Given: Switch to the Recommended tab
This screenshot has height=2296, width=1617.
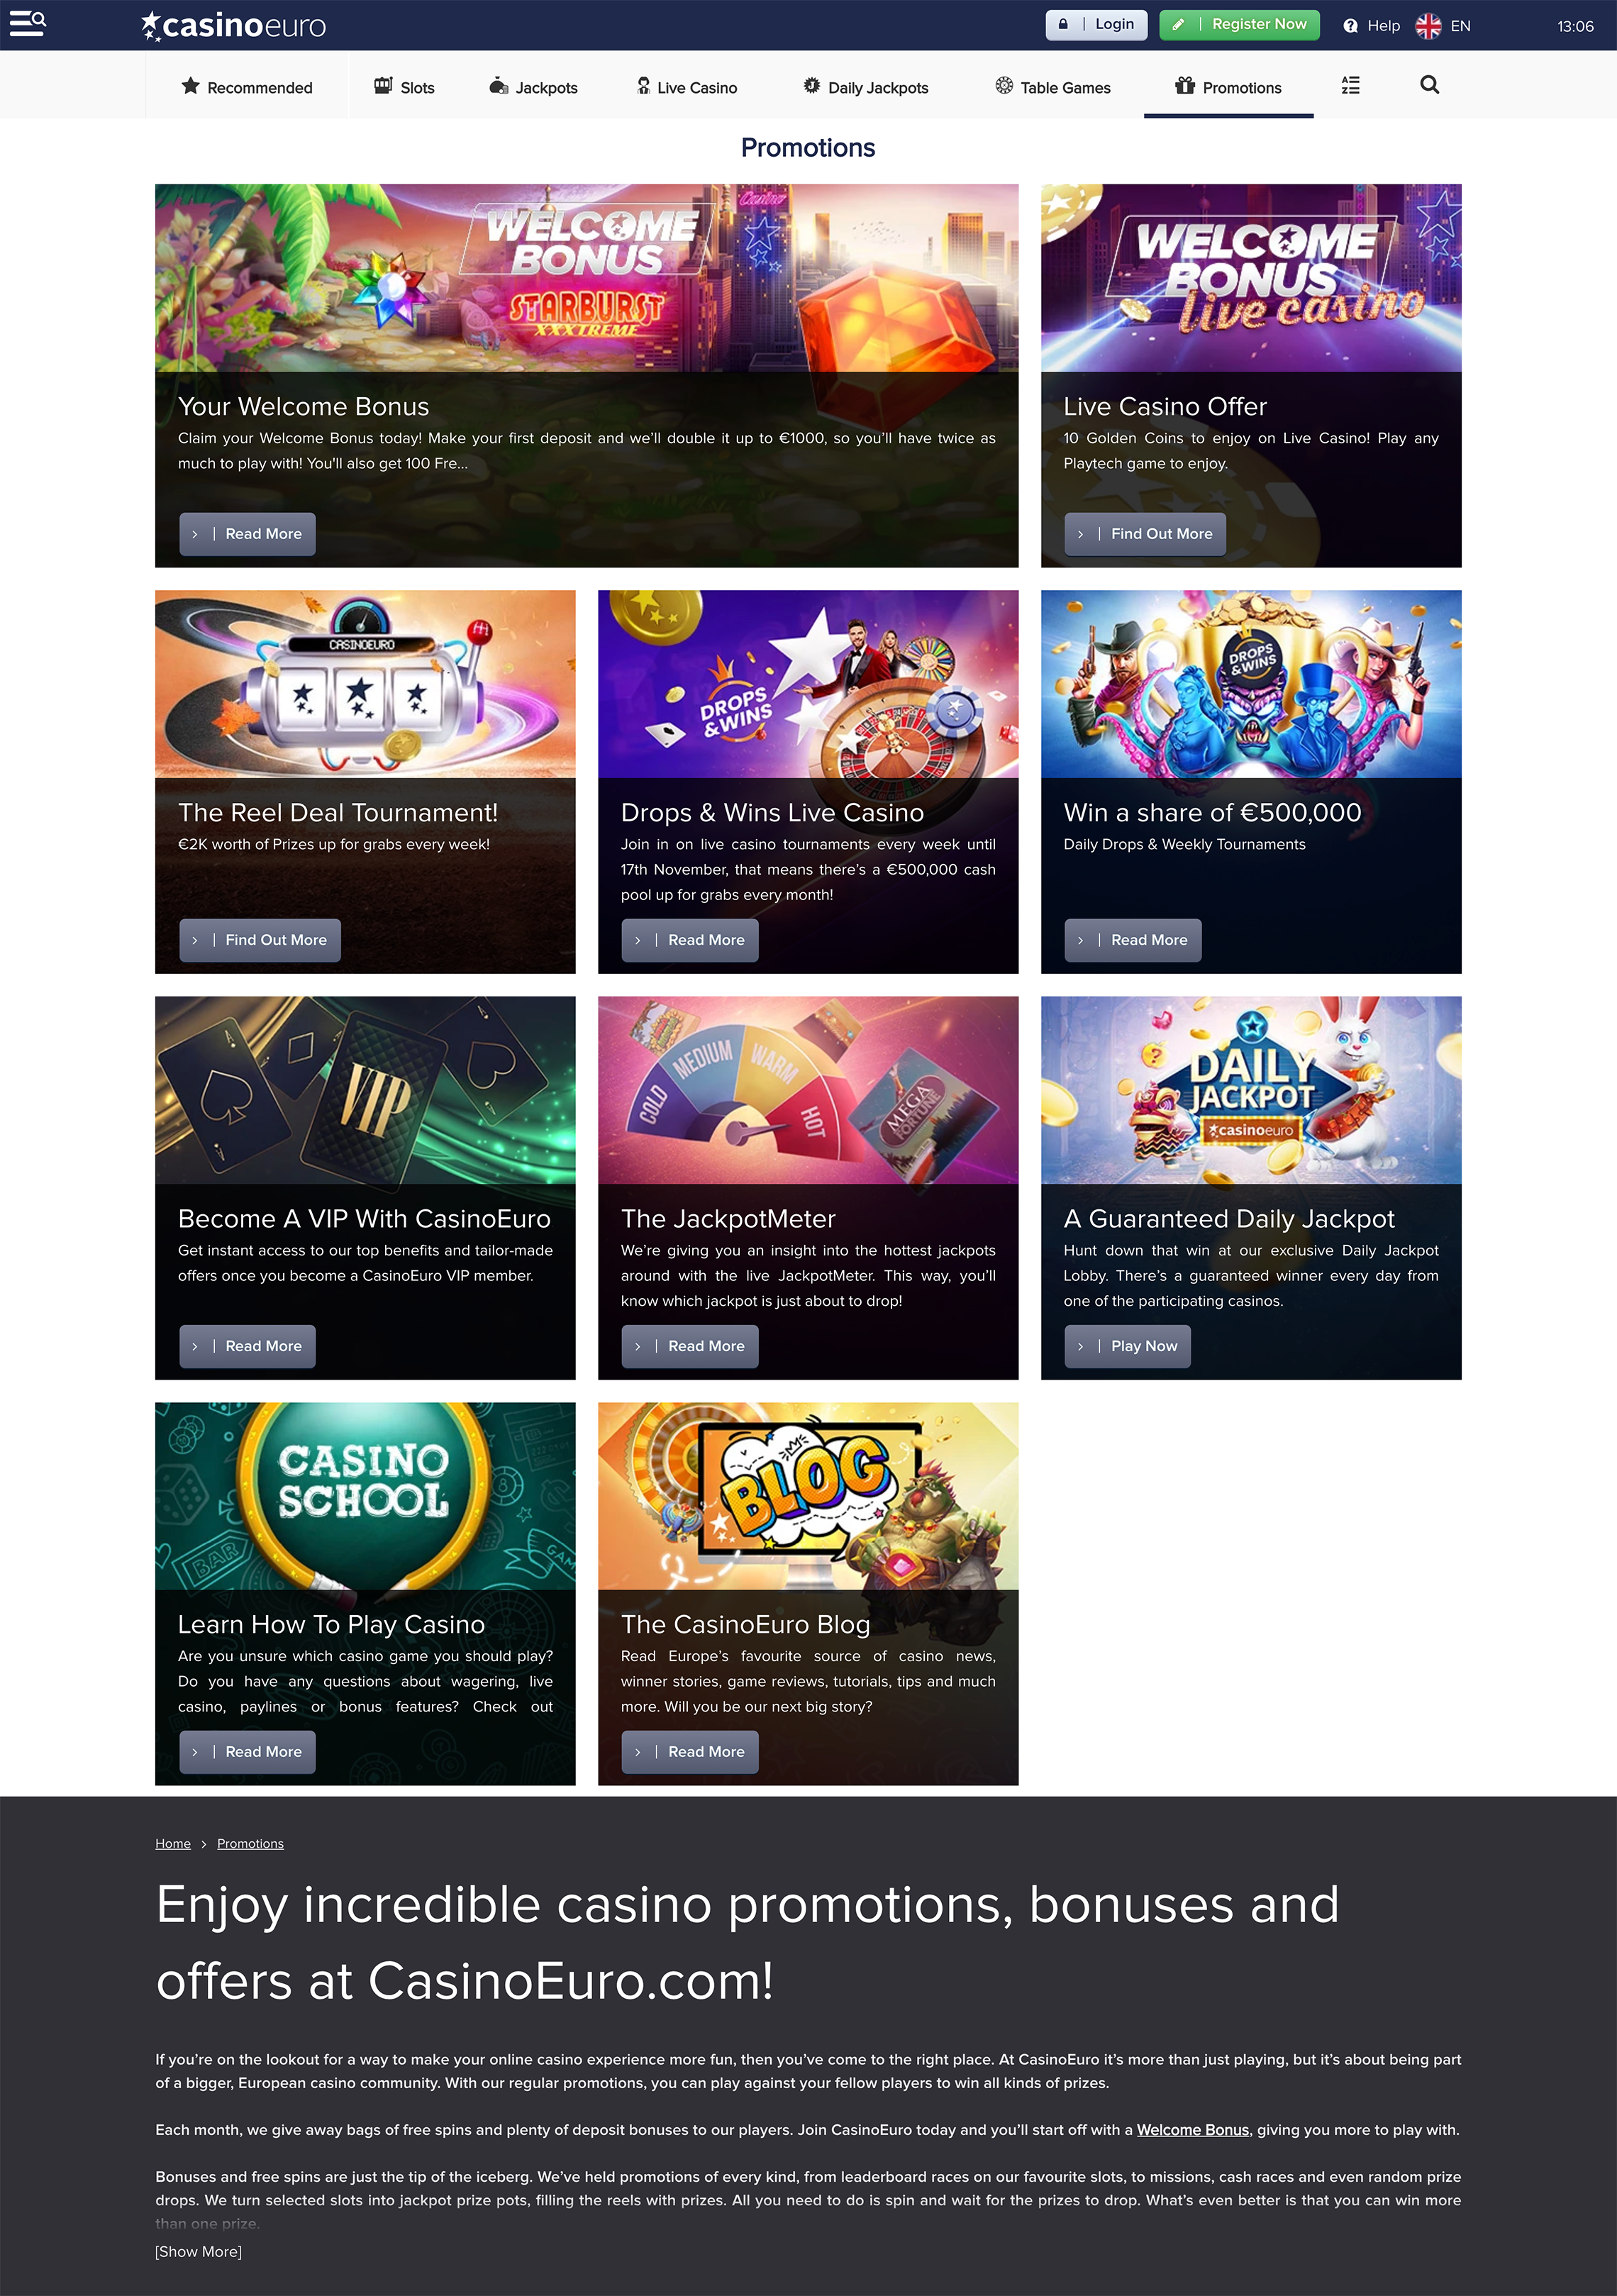Looking at the screenshot, I should tap(246, 87).
